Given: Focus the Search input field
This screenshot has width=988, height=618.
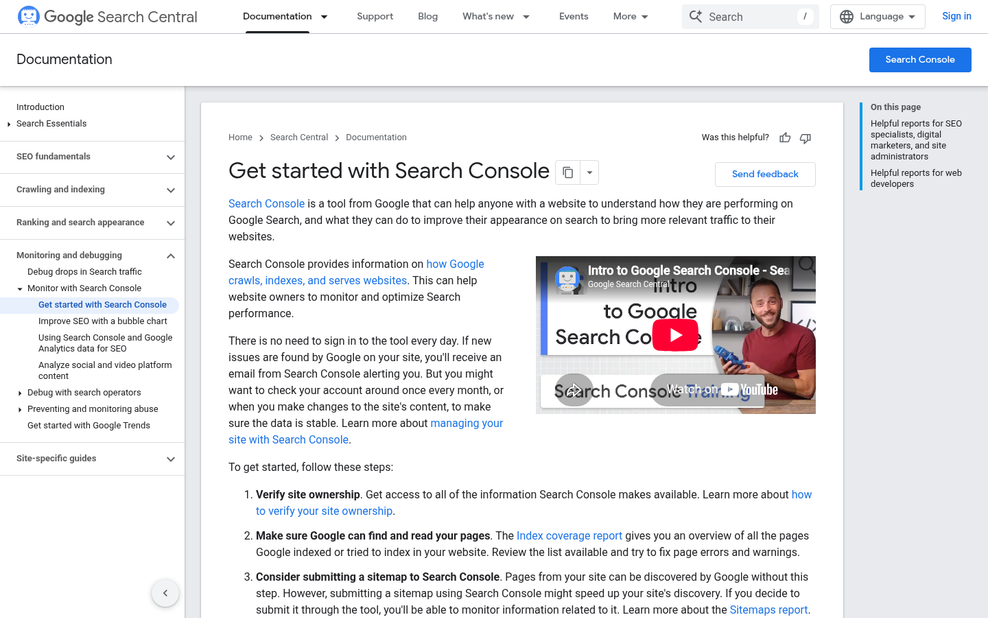Looking at the screenshot, I should [x=750, y=17].
